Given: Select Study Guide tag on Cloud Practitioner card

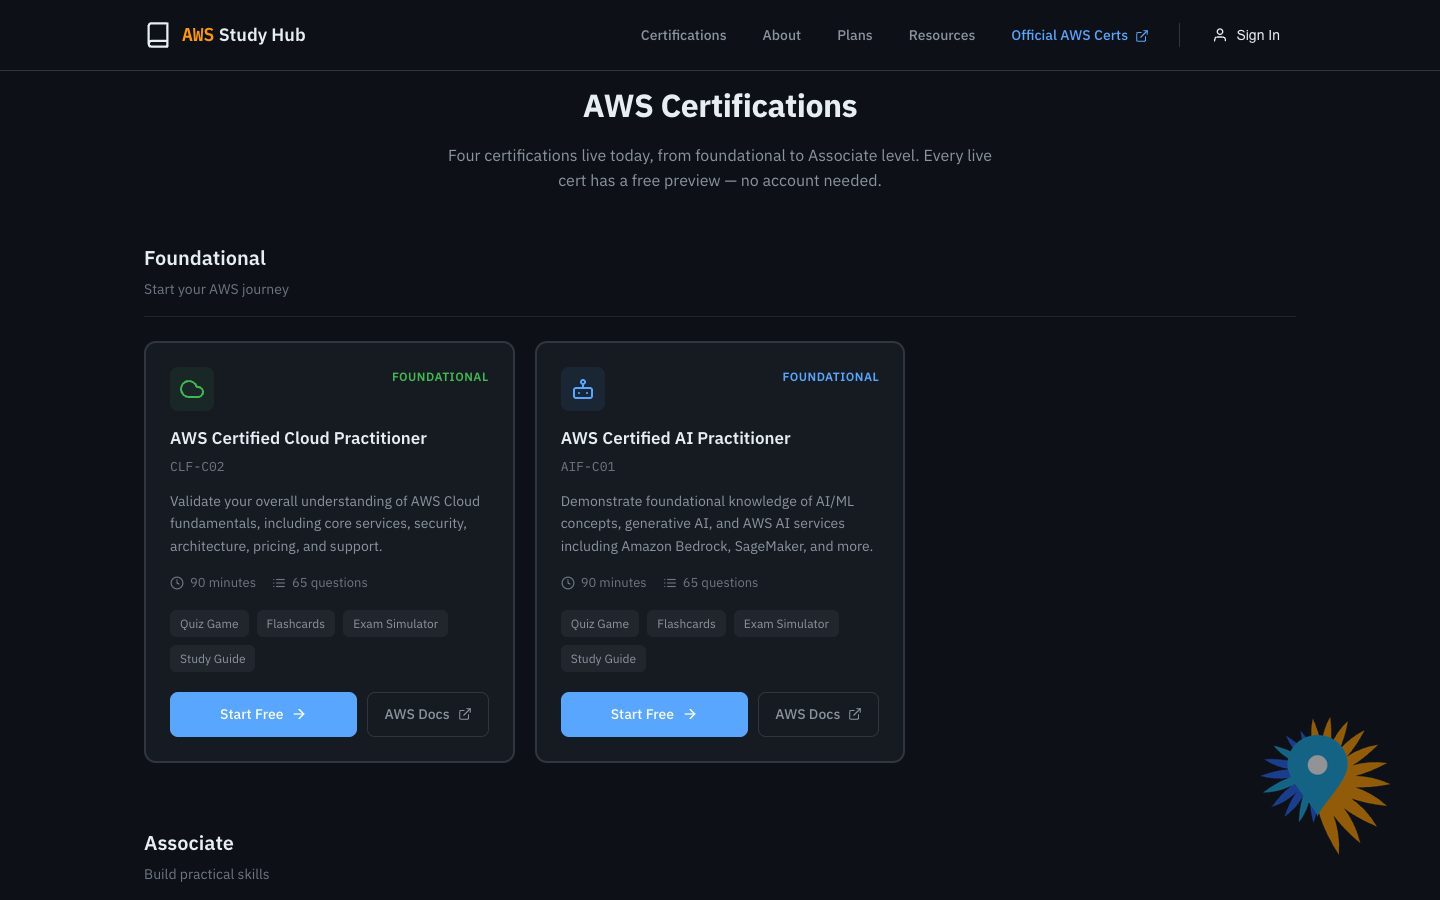Looking at the screenshot, I should (x=213, y=659).
